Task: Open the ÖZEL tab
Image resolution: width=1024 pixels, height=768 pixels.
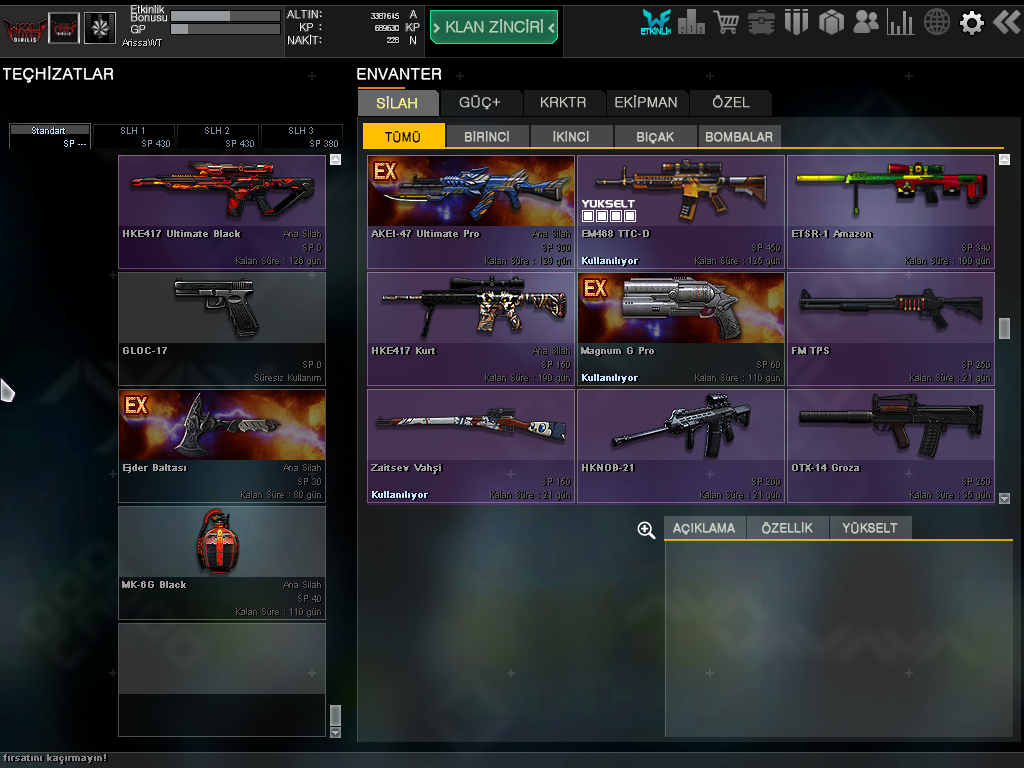Action: click(731, 103)
